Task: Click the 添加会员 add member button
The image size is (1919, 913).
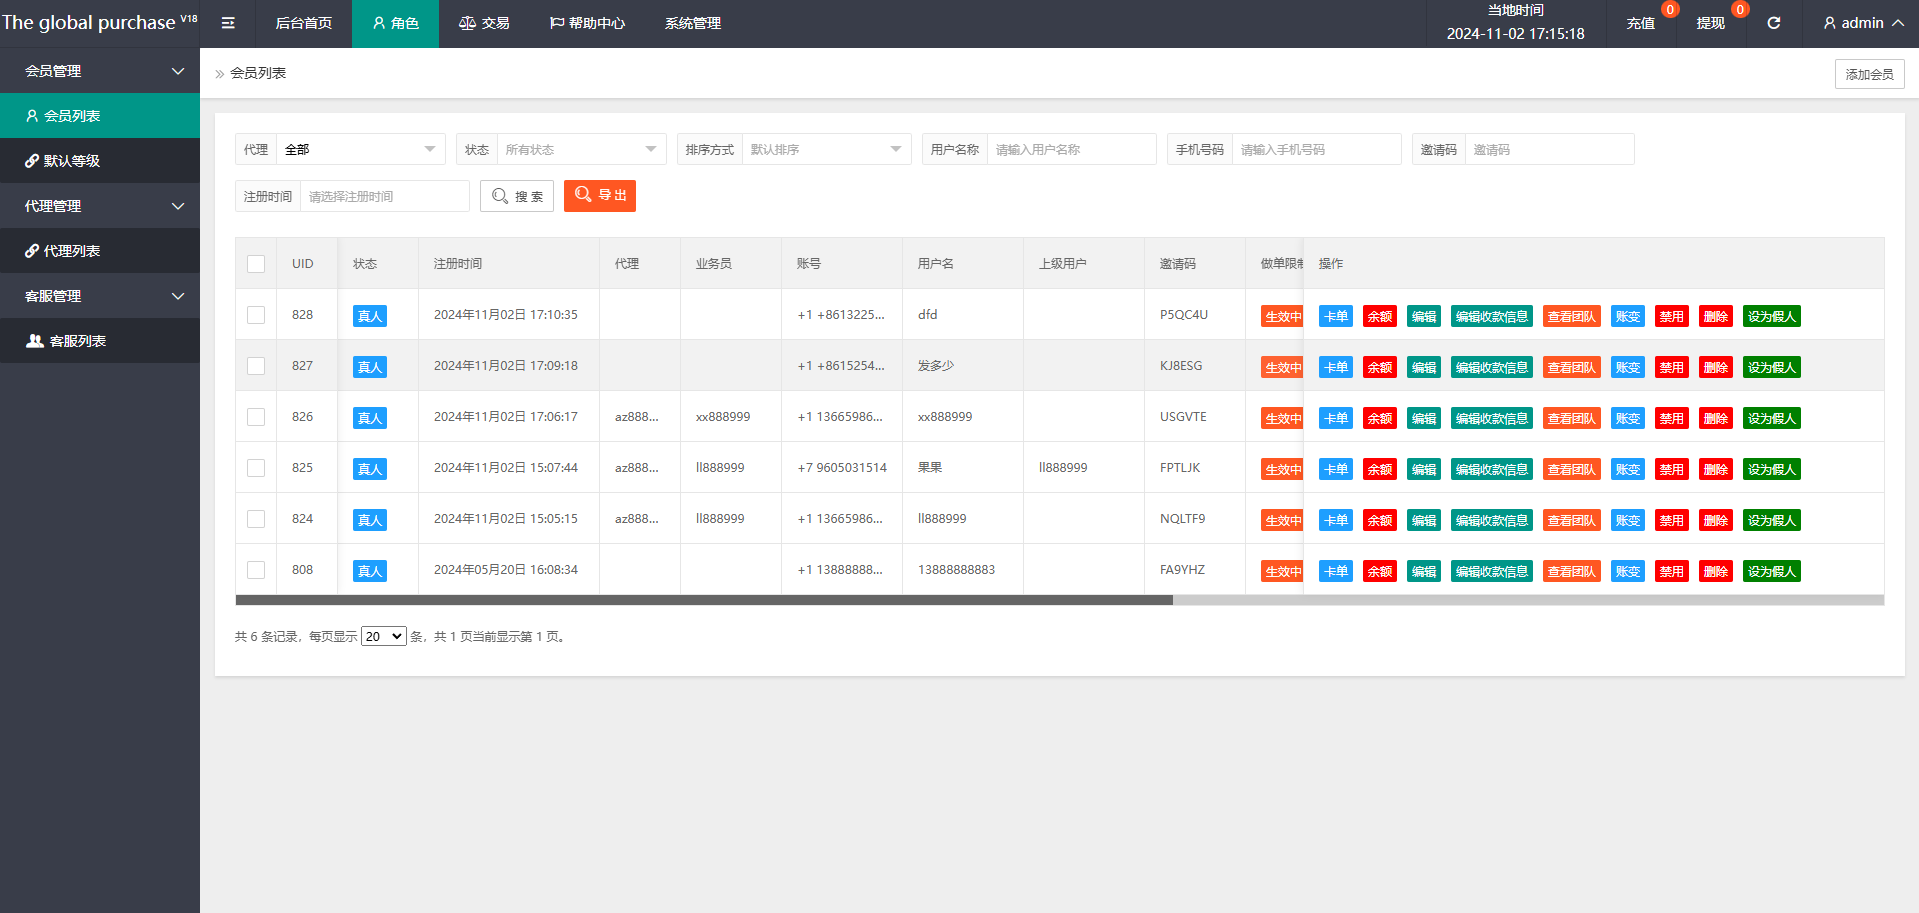Action: point(1868,74)
